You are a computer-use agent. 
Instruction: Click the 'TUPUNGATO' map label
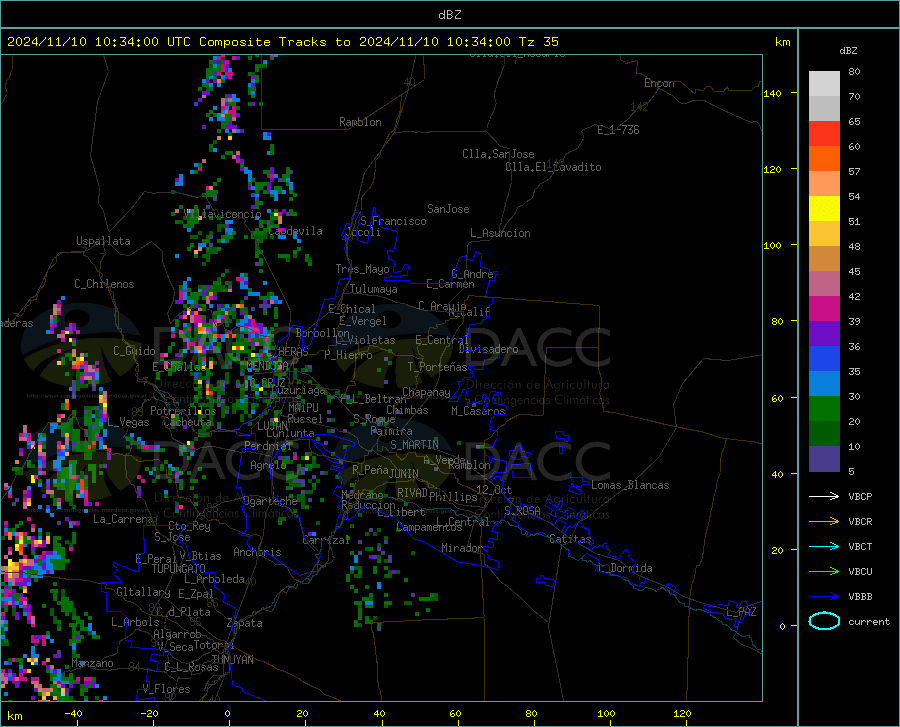(179, 569)
